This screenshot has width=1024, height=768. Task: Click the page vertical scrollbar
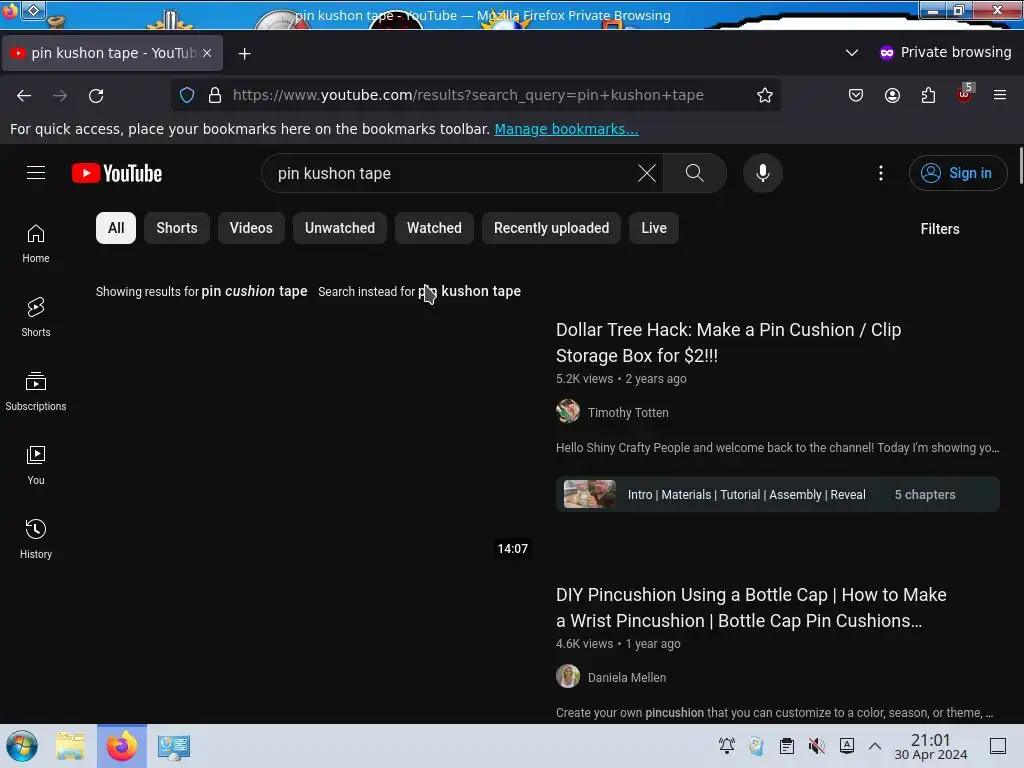(1019, 167)
